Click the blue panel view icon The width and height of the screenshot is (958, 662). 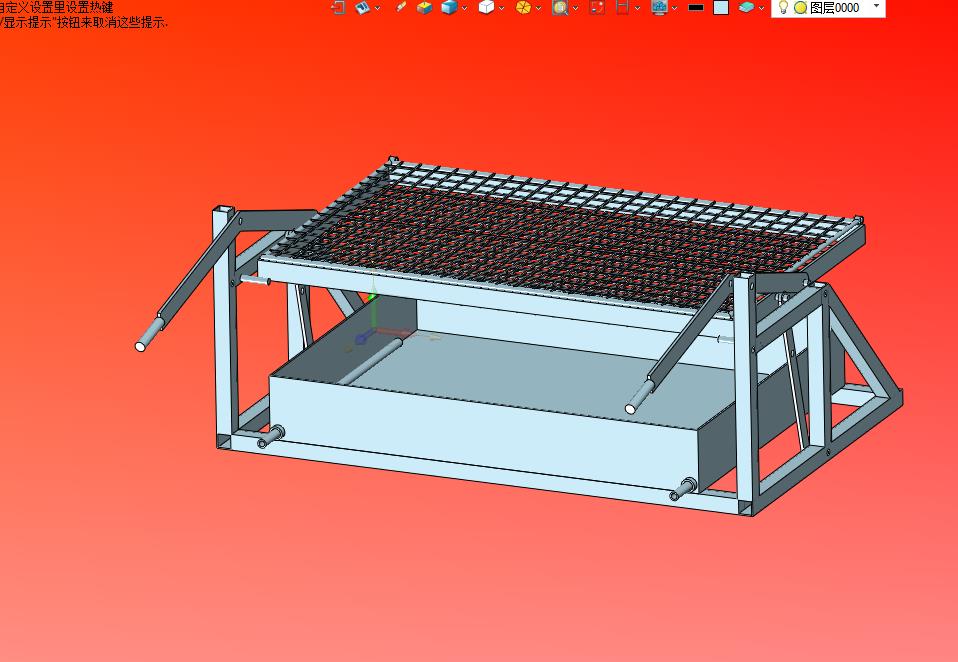(362, 7)
